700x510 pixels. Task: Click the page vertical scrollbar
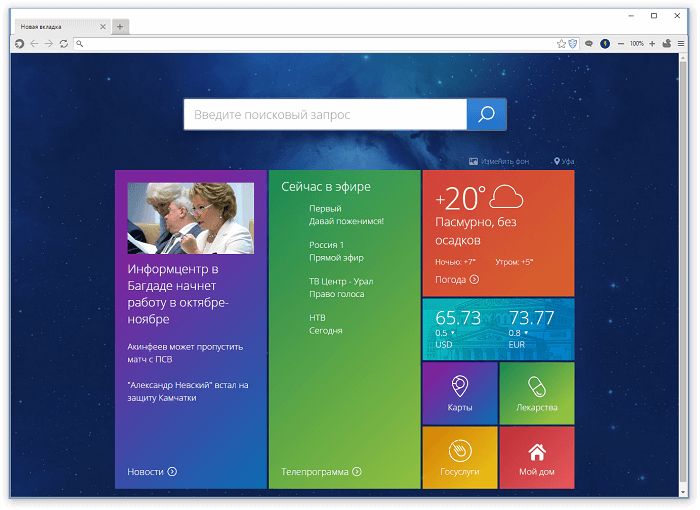pyautogui.click(x=683, y=272)
